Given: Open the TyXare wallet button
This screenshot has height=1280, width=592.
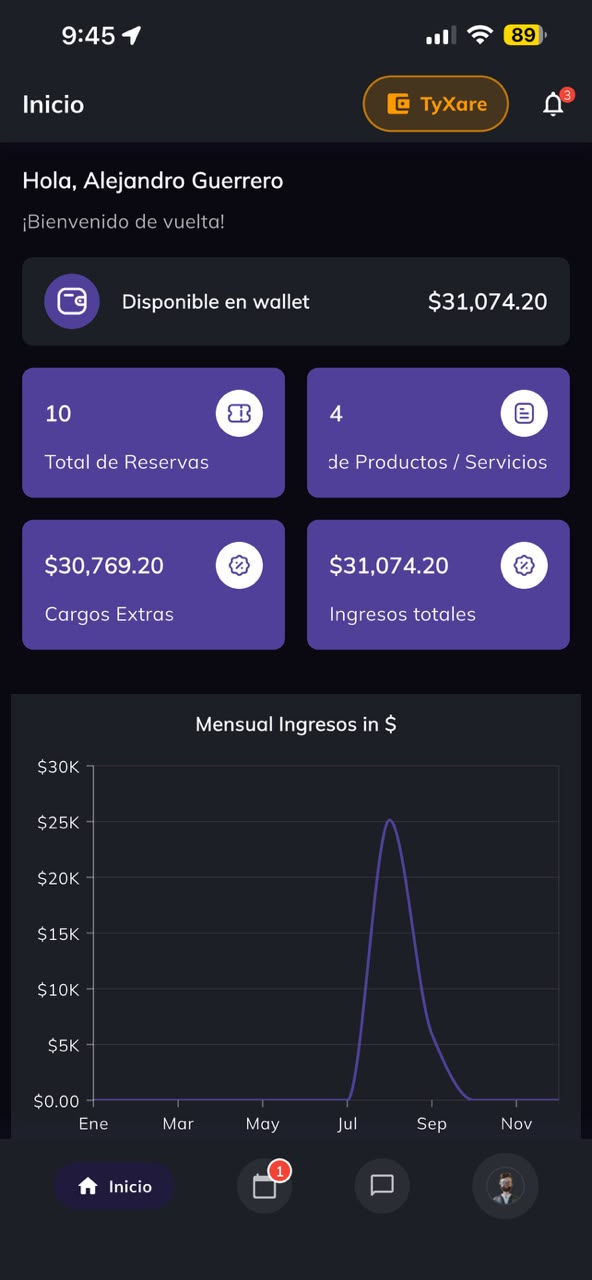Looking at the screenshot, I should [x=435, y=104].
